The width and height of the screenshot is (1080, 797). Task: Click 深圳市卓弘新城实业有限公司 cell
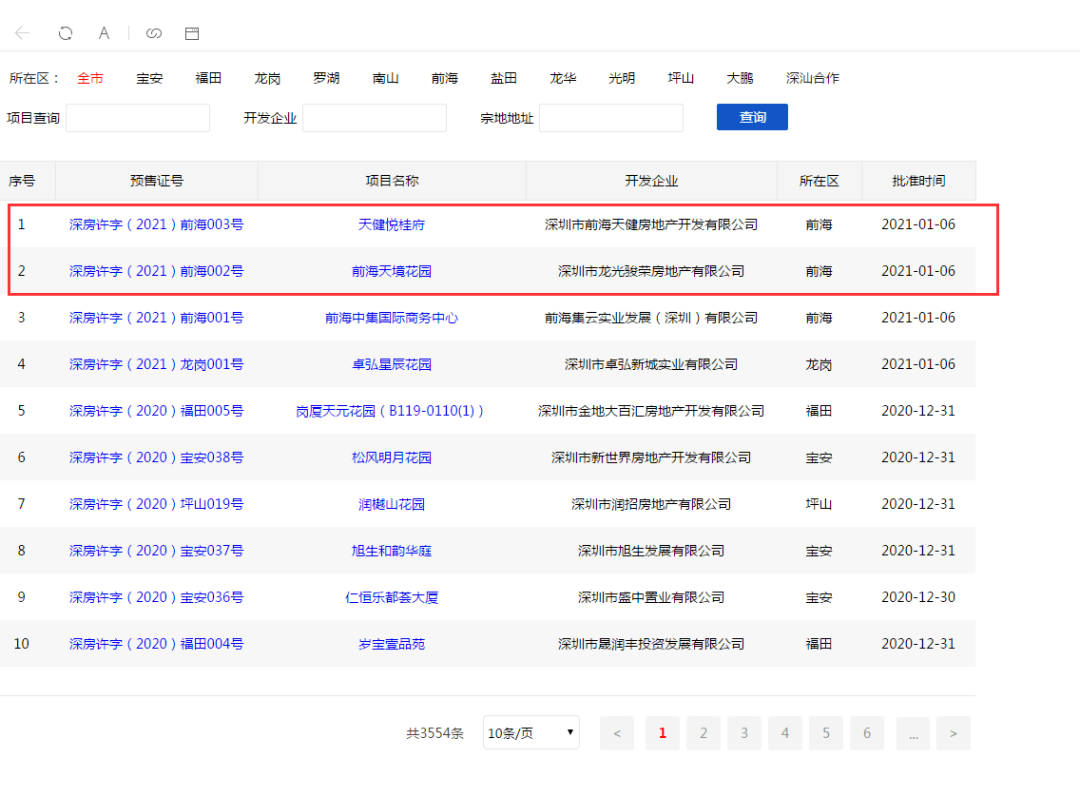click(x=652, y=364)
